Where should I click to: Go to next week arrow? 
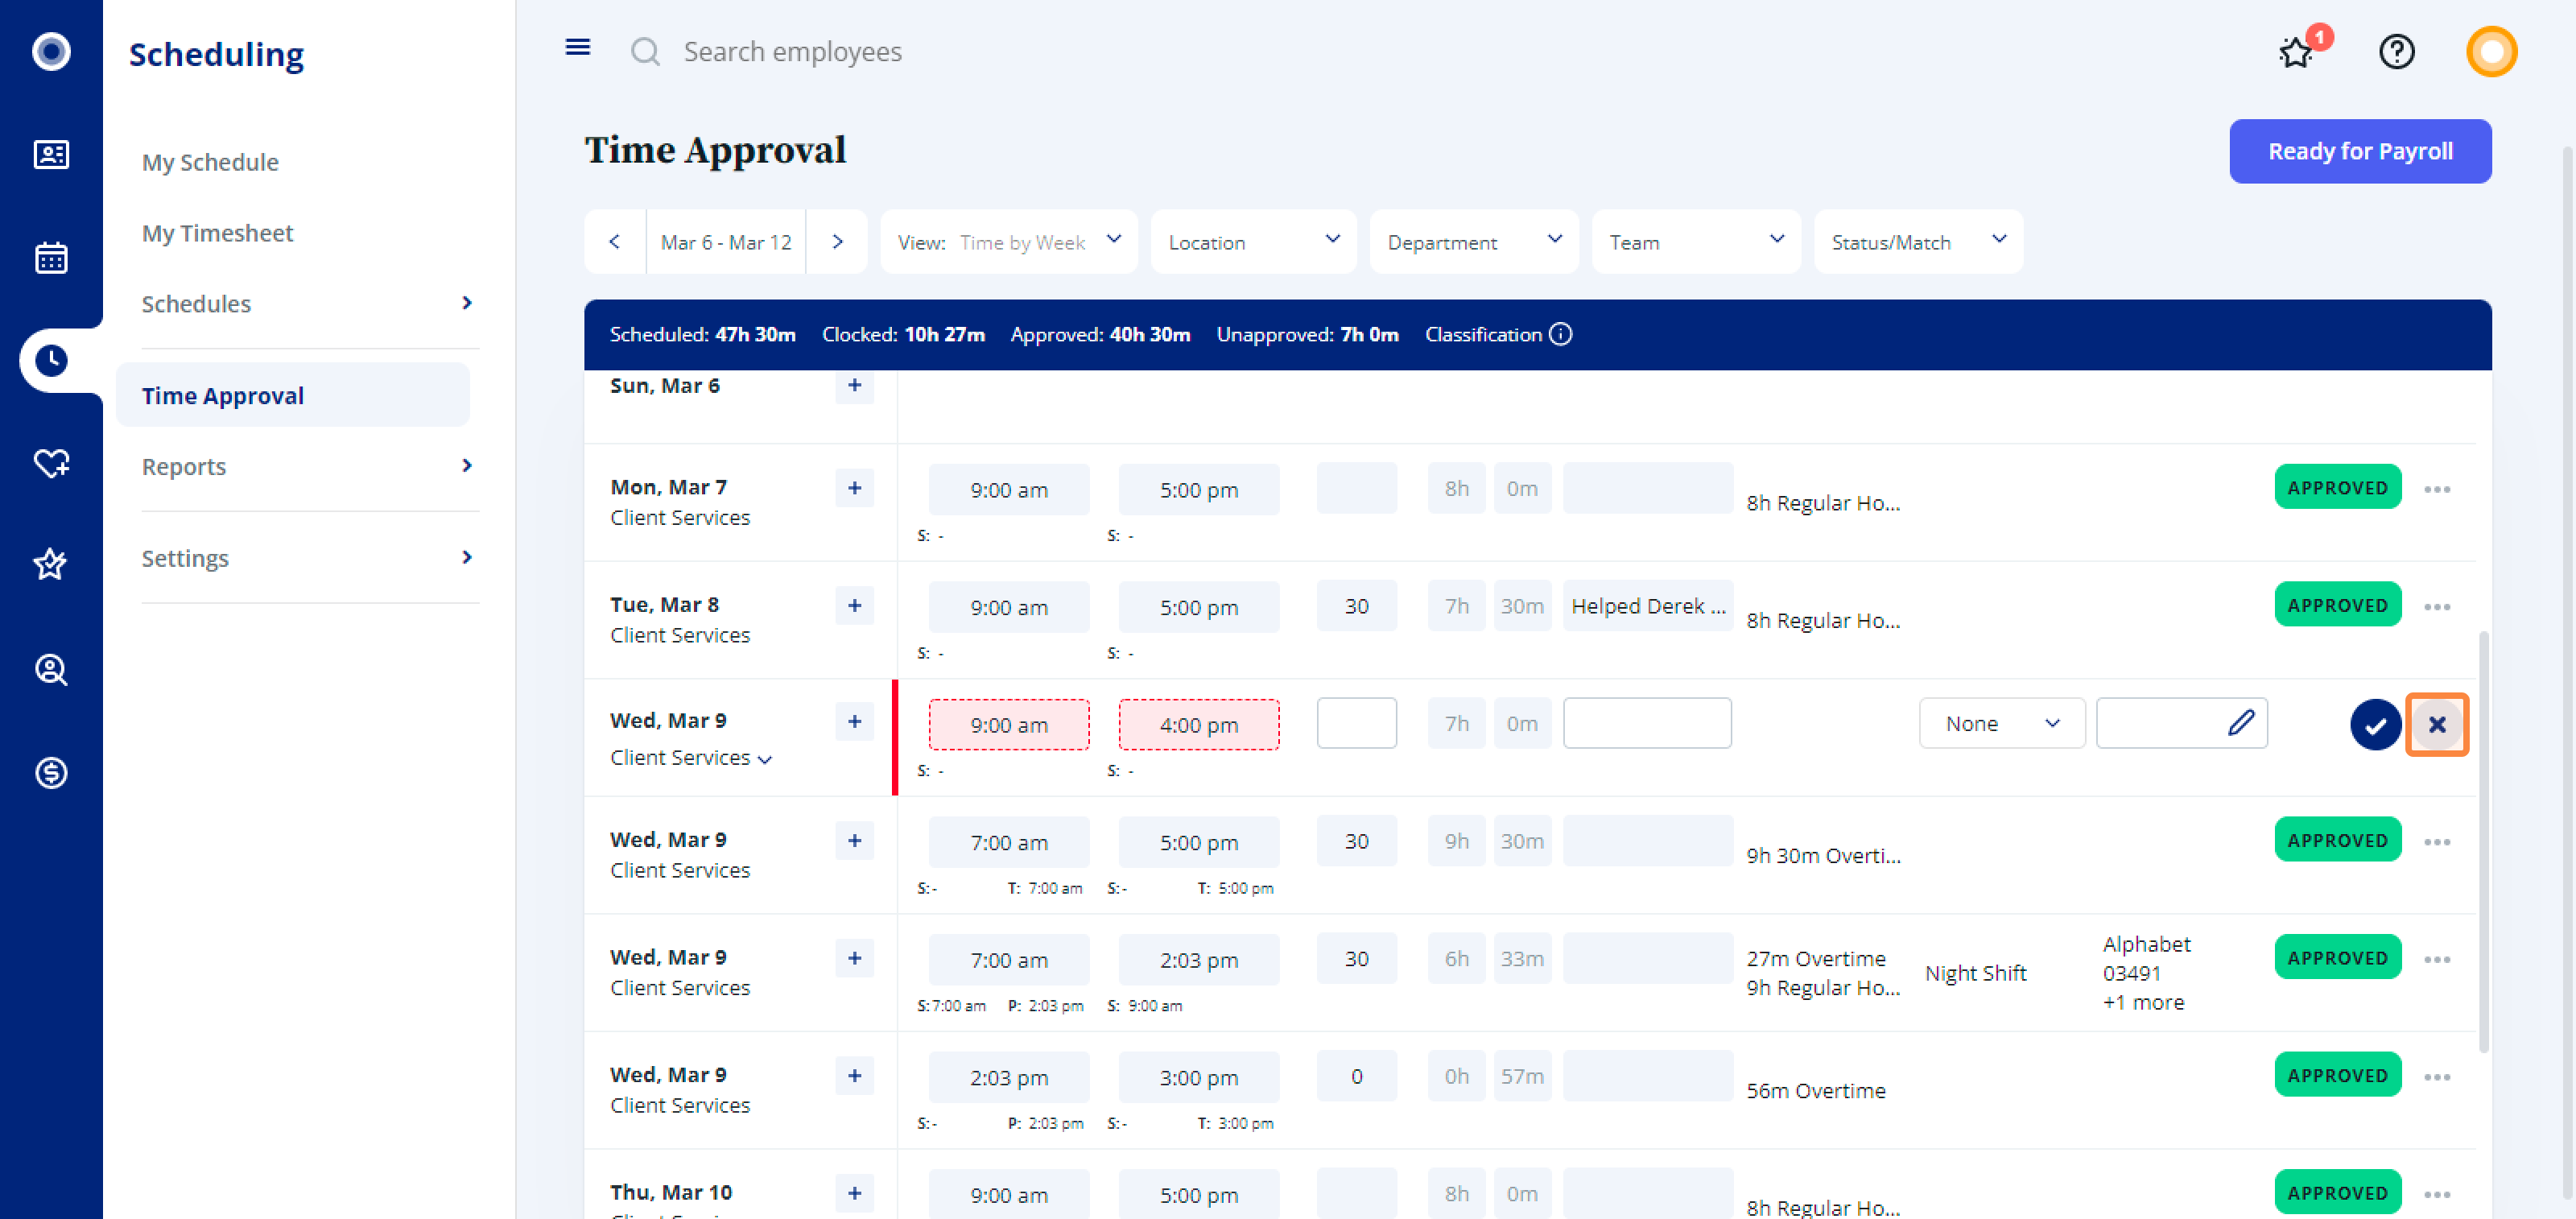[x=837, y=241]
